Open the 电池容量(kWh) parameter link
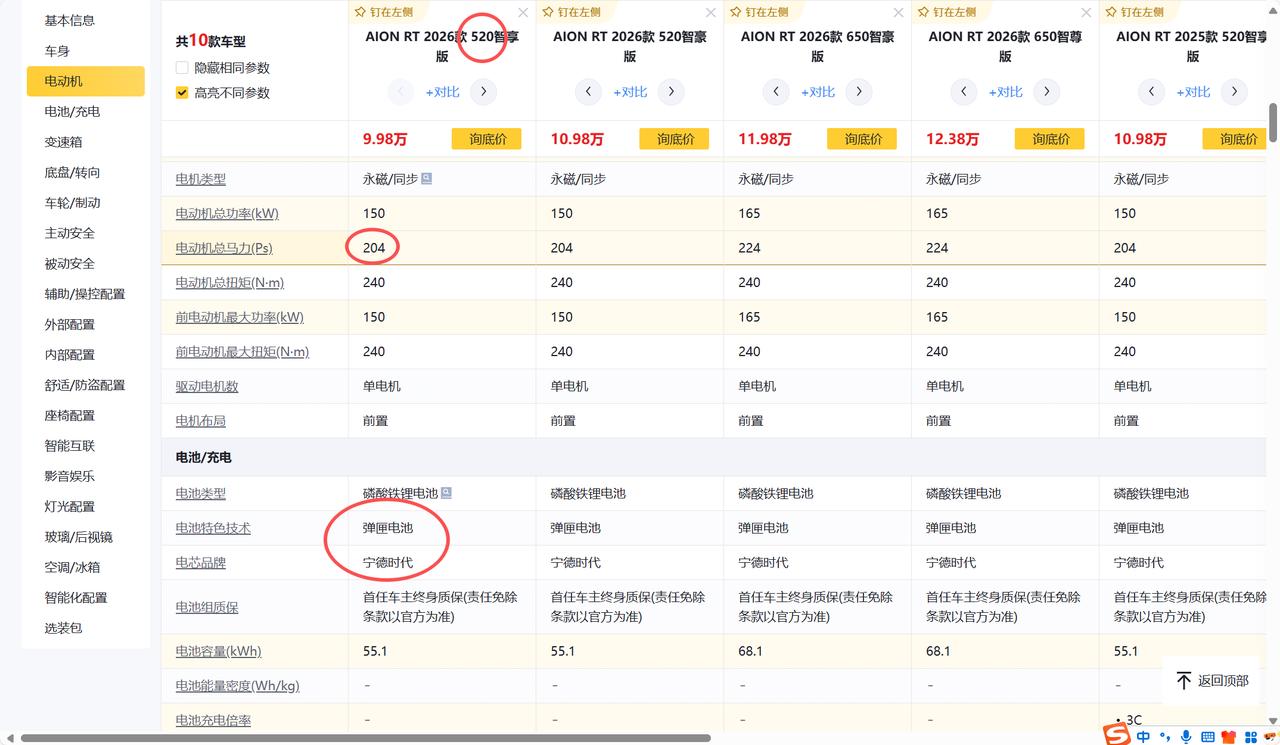The width and height of the screenshot is (1280, 745). click(218, 651)
